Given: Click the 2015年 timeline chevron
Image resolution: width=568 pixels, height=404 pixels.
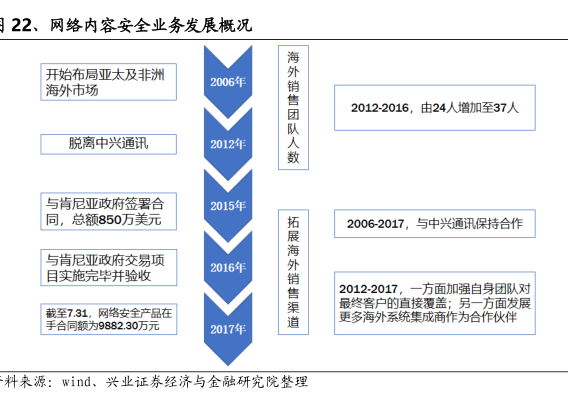Looking at the screenshot, I should [228, 206].
